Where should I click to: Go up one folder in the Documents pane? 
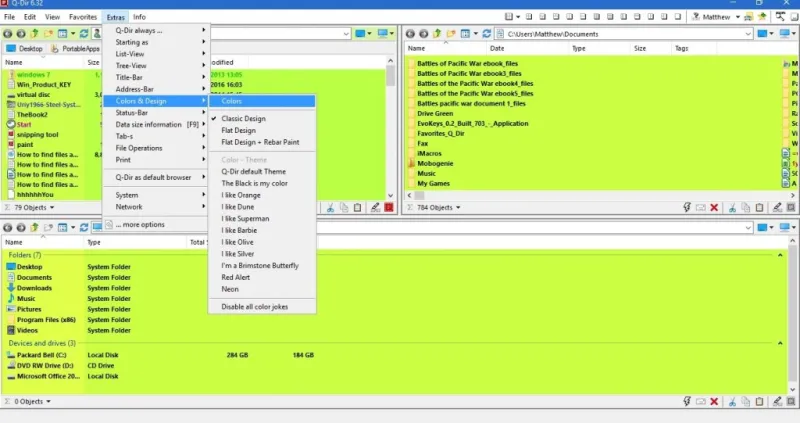point(438,33)
